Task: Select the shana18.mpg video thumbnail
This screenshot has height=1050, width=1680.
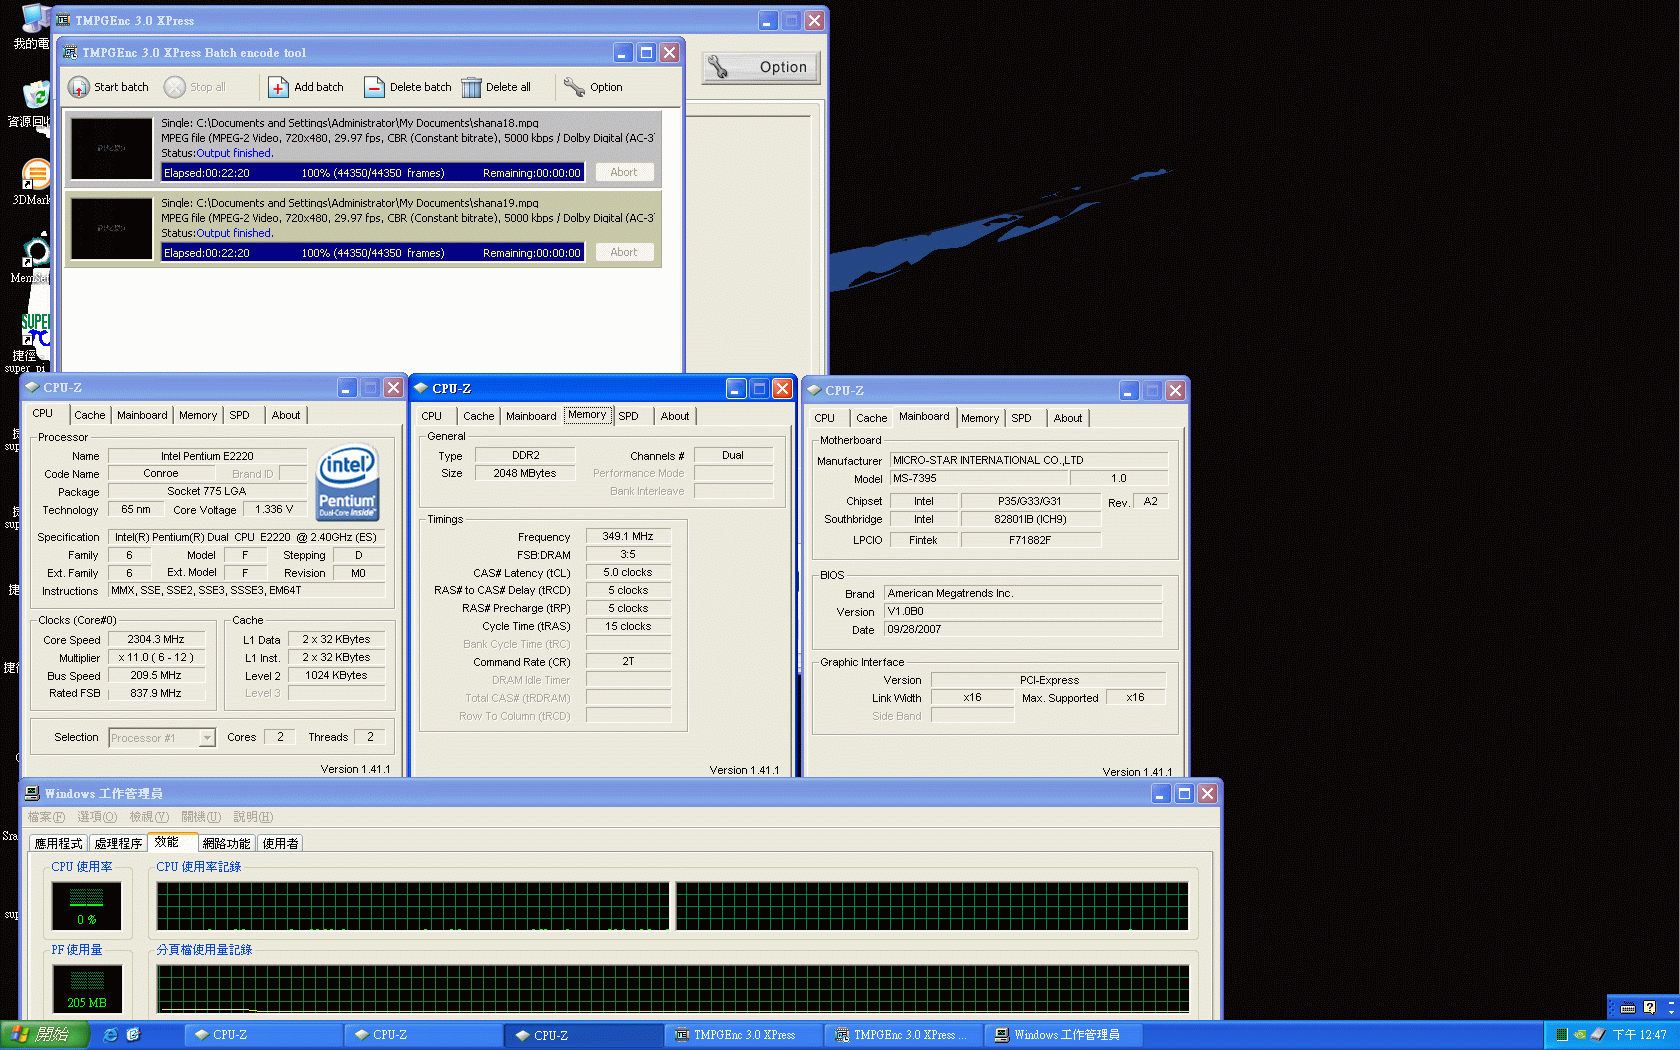Action: click(x=111, y=148)
